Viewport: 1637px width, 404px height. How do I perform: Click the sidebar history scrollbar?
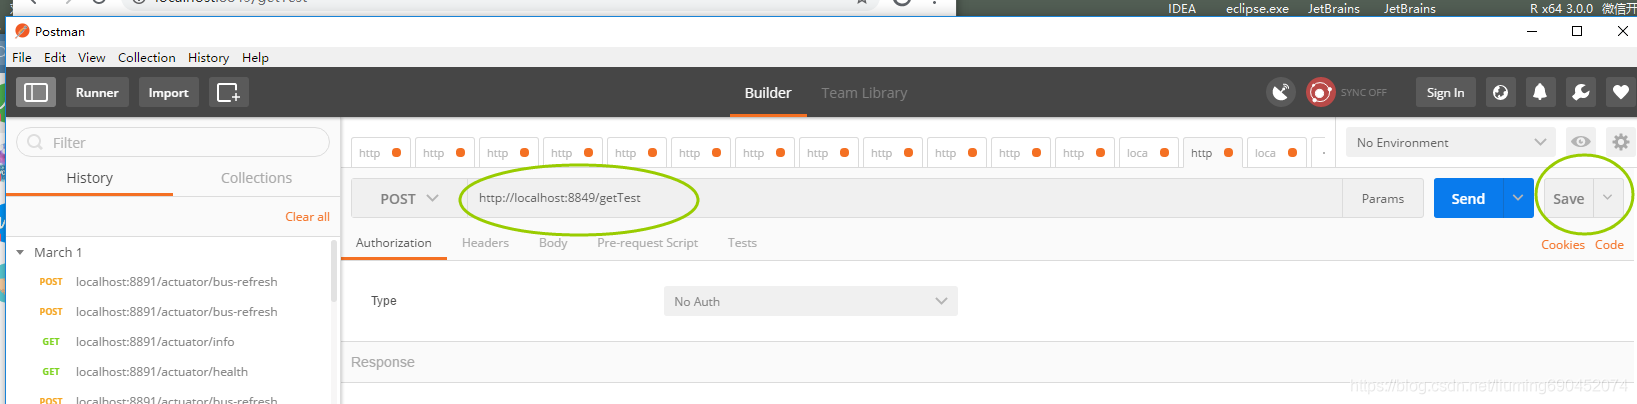[334, 273]
